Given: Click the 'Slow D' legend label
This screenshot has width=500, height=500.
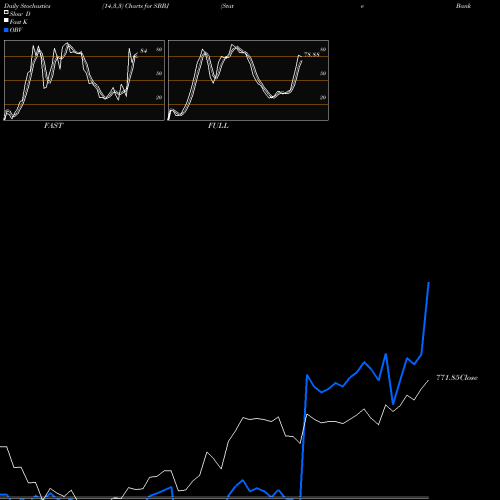Looking at the screenshot, I should tap(20, 14).
